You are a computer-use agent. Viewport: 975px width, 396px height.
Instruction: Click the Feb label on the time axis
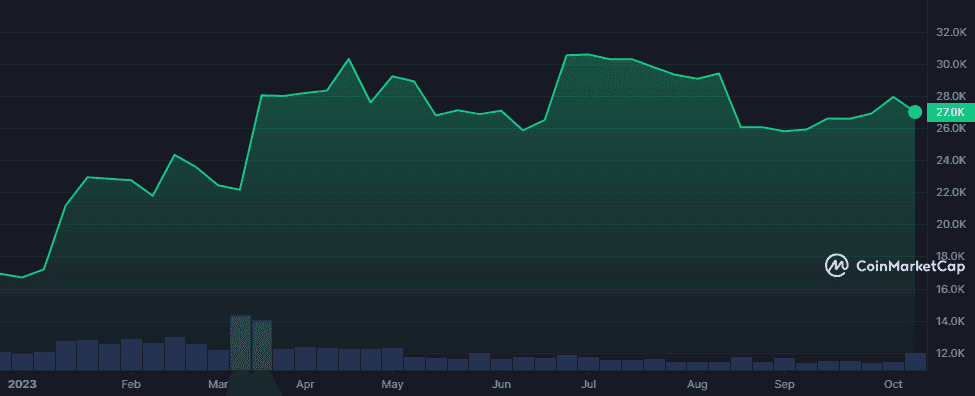pyautogui.click(x=130, y=384)
